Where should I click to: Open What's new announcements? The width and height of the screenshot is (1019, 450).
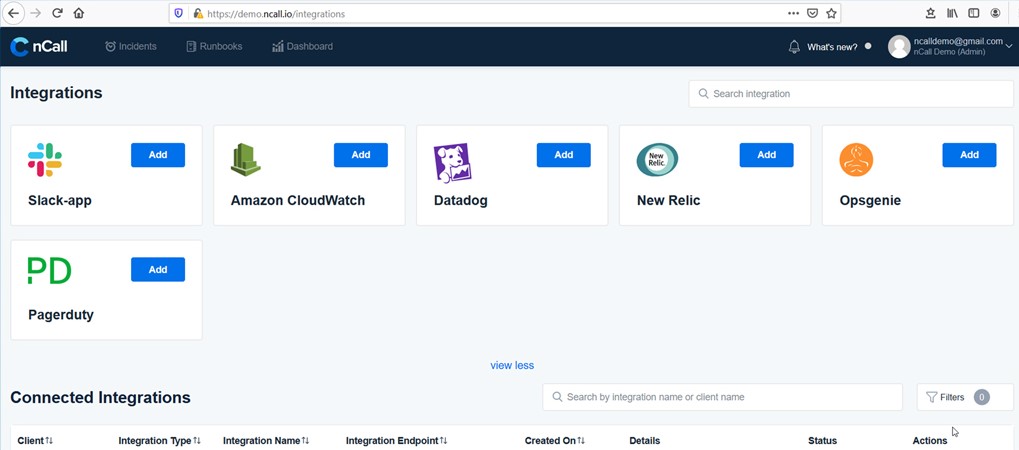(x=832, y=47)
